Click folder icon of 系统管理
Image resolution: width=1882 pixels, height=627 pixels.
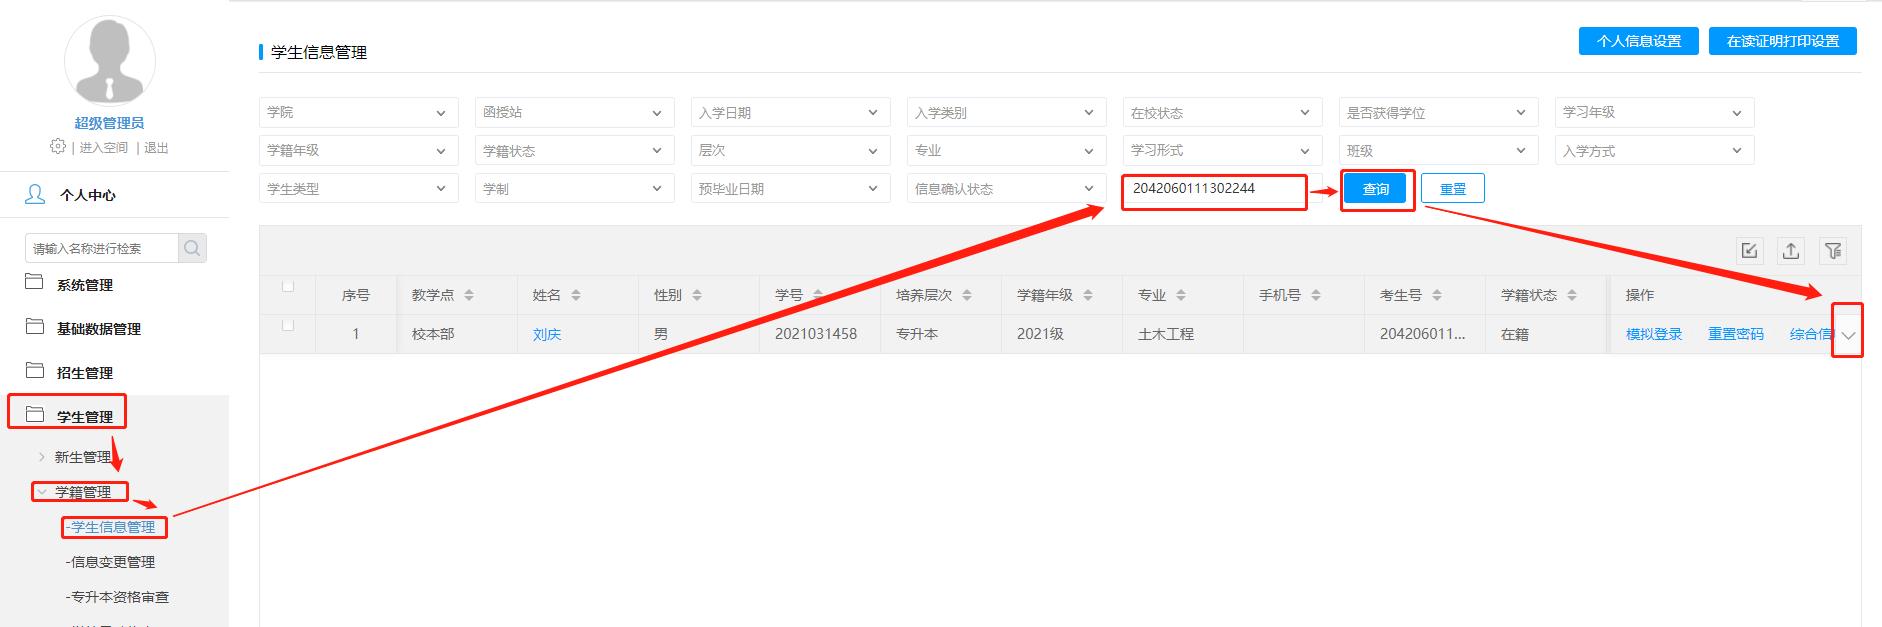(35, 283)
